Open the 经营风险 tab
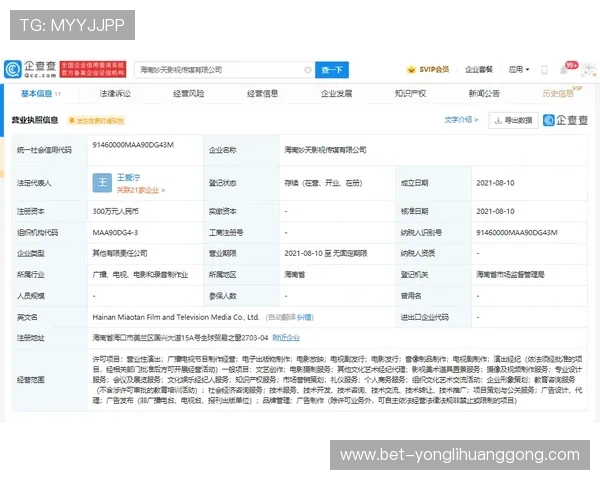Image resolution: width=600 pixels, height=480 pixels. (189, 93)
